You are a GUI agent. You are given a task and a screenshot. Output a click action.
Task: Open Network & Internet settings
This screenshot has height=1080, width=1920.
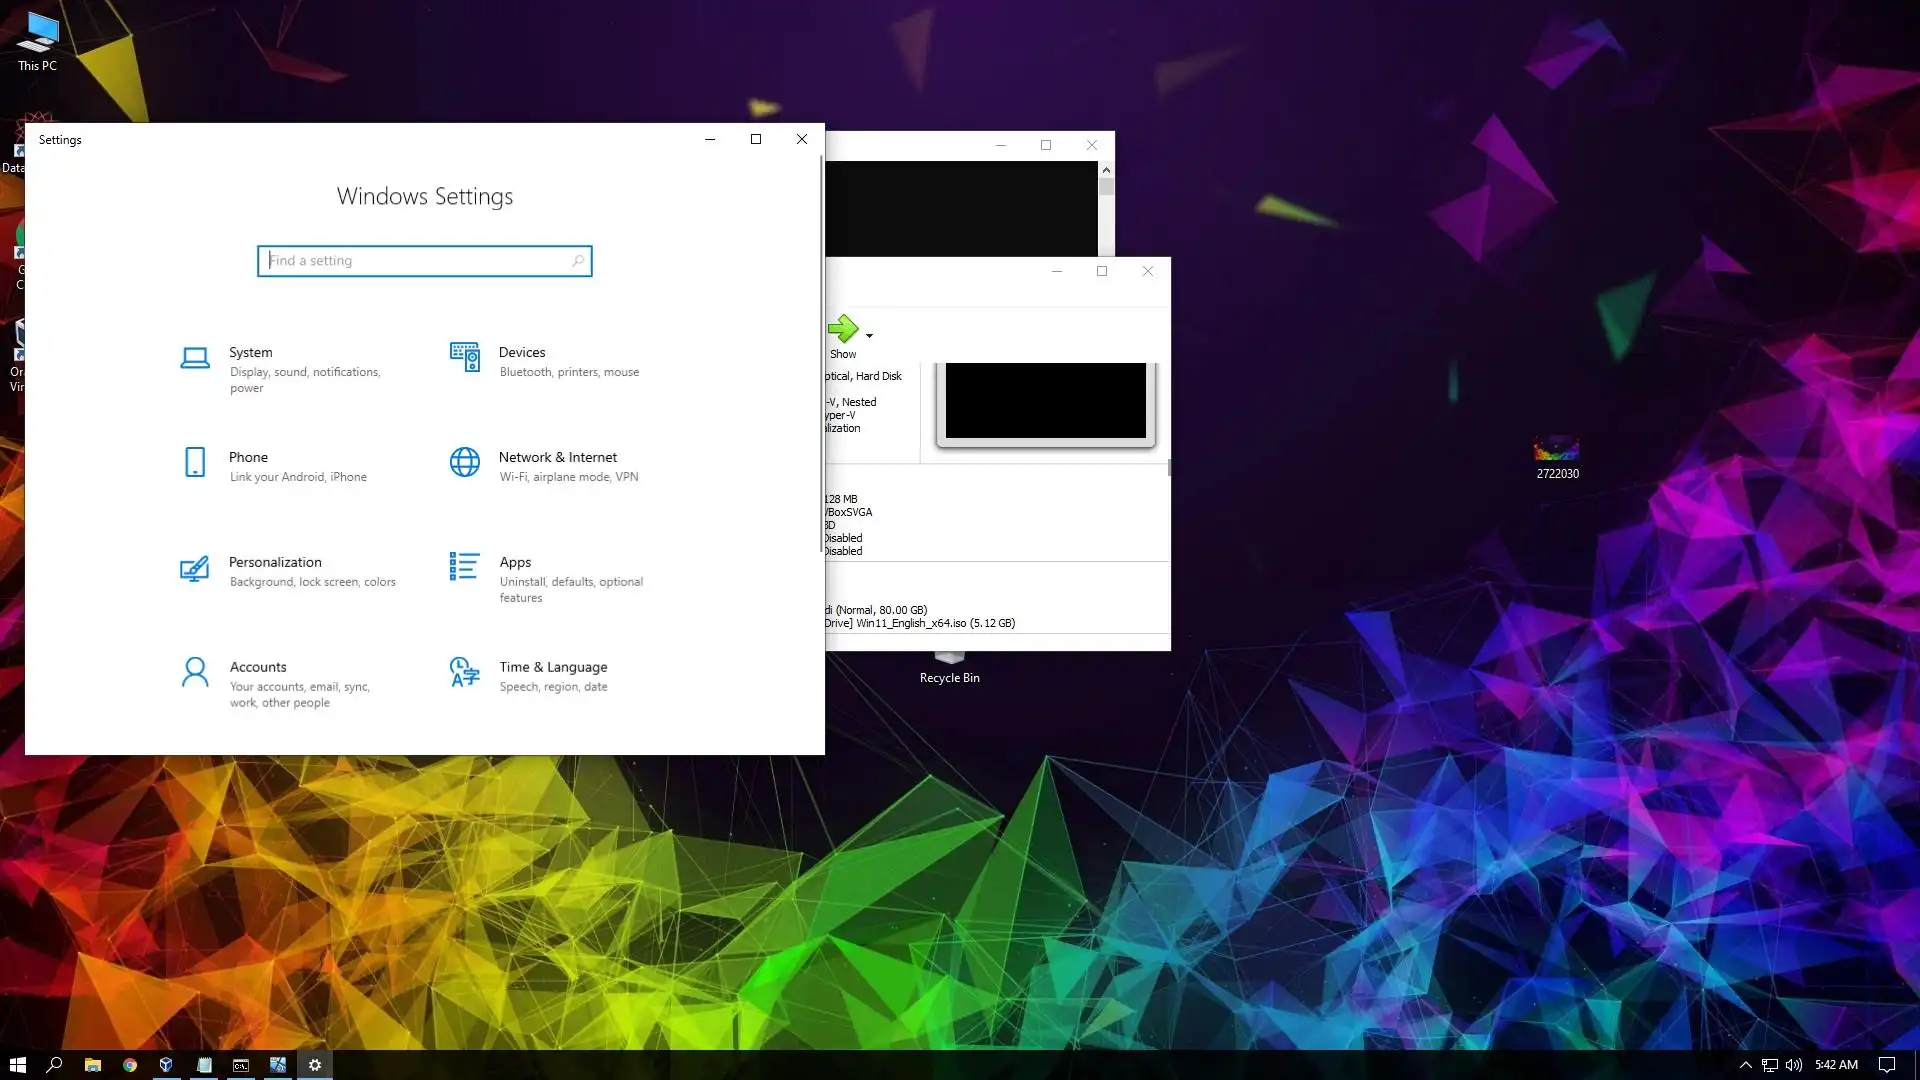pos(557,458)
